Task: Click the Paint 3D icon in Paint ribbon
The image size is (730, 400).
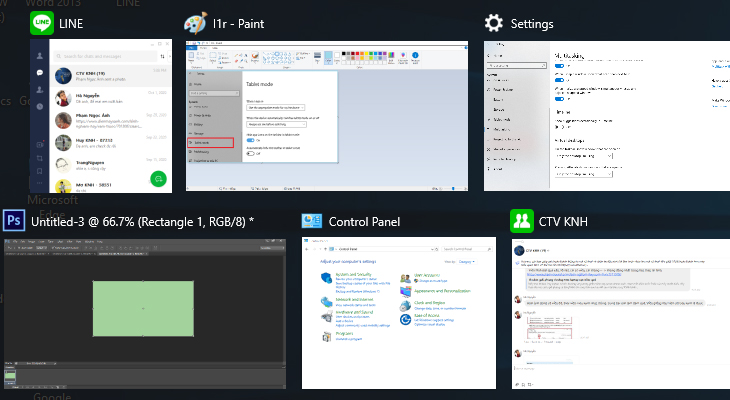Action: (x=403, y=57)
